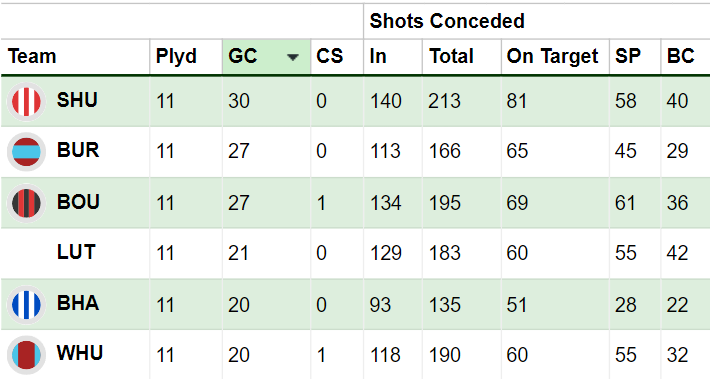The height and width of the screenshot is (383, 710).
Task: Select the Total shots column header
Action: click(x=451, y=57)
